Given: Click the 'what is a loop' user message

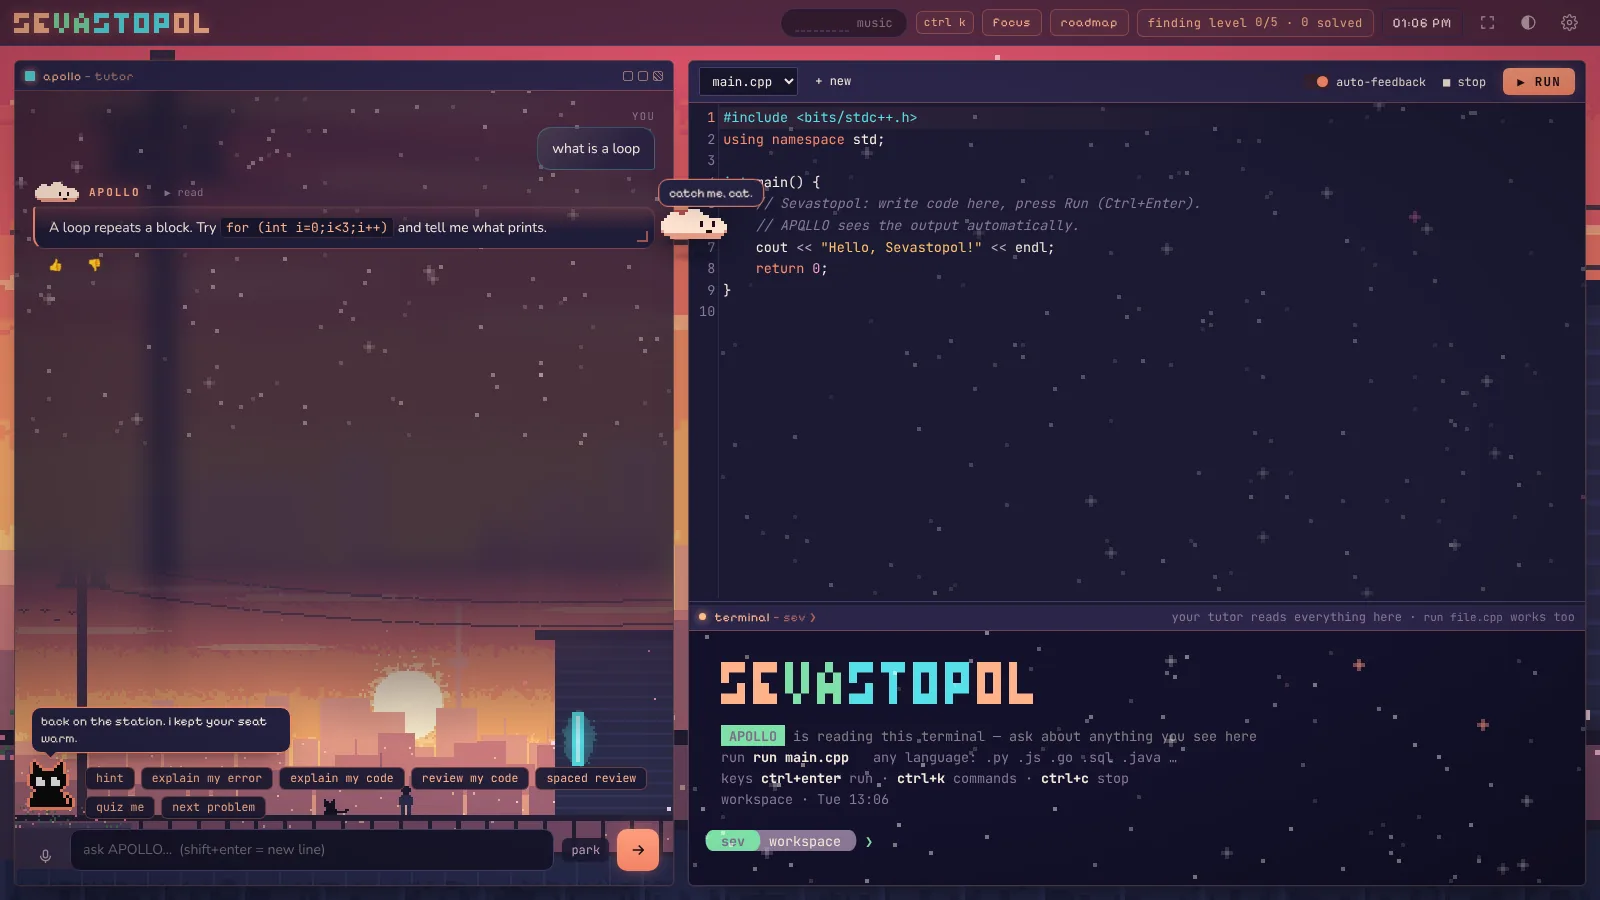Looking at the screenshot, I should click(x=596, y=149).
